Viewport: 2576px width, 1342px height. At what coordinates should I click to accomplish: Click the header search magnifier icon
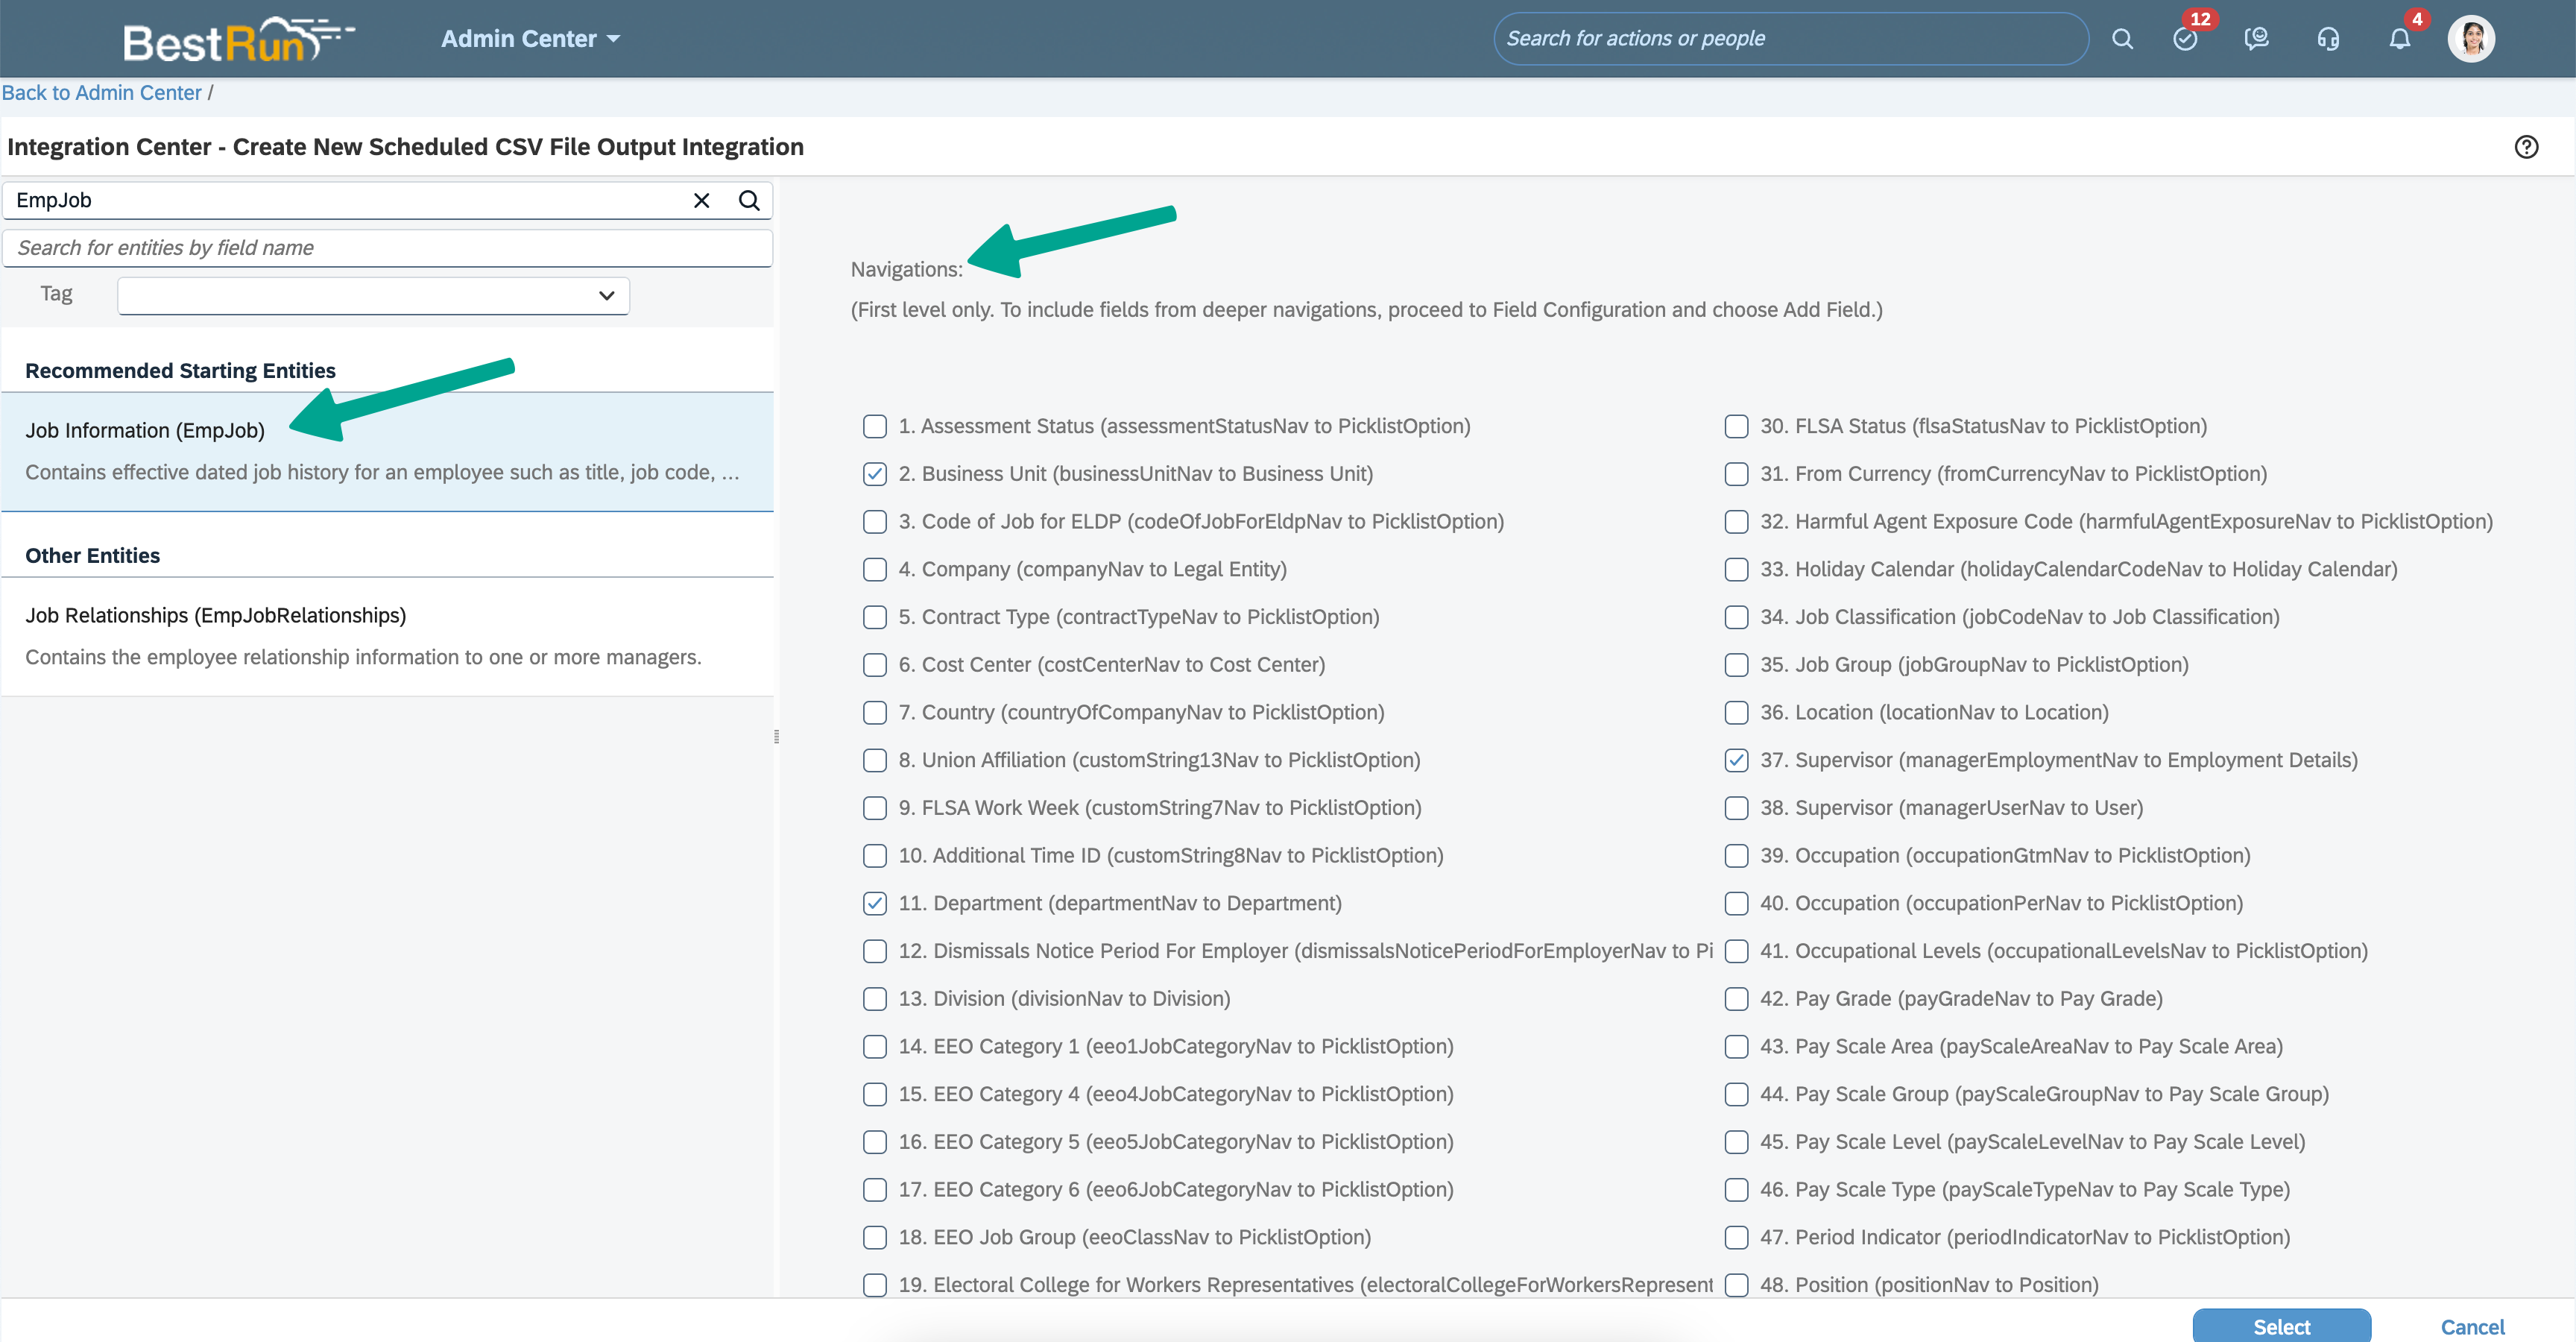[x=2122, y=39]
